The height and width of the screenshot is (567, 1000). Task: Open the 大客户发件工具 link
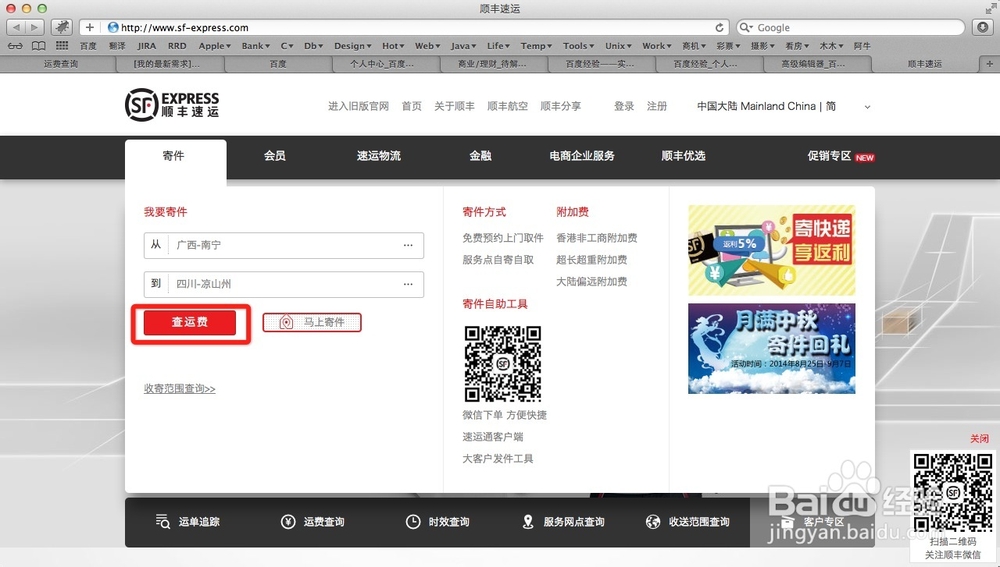coord(497,459)
